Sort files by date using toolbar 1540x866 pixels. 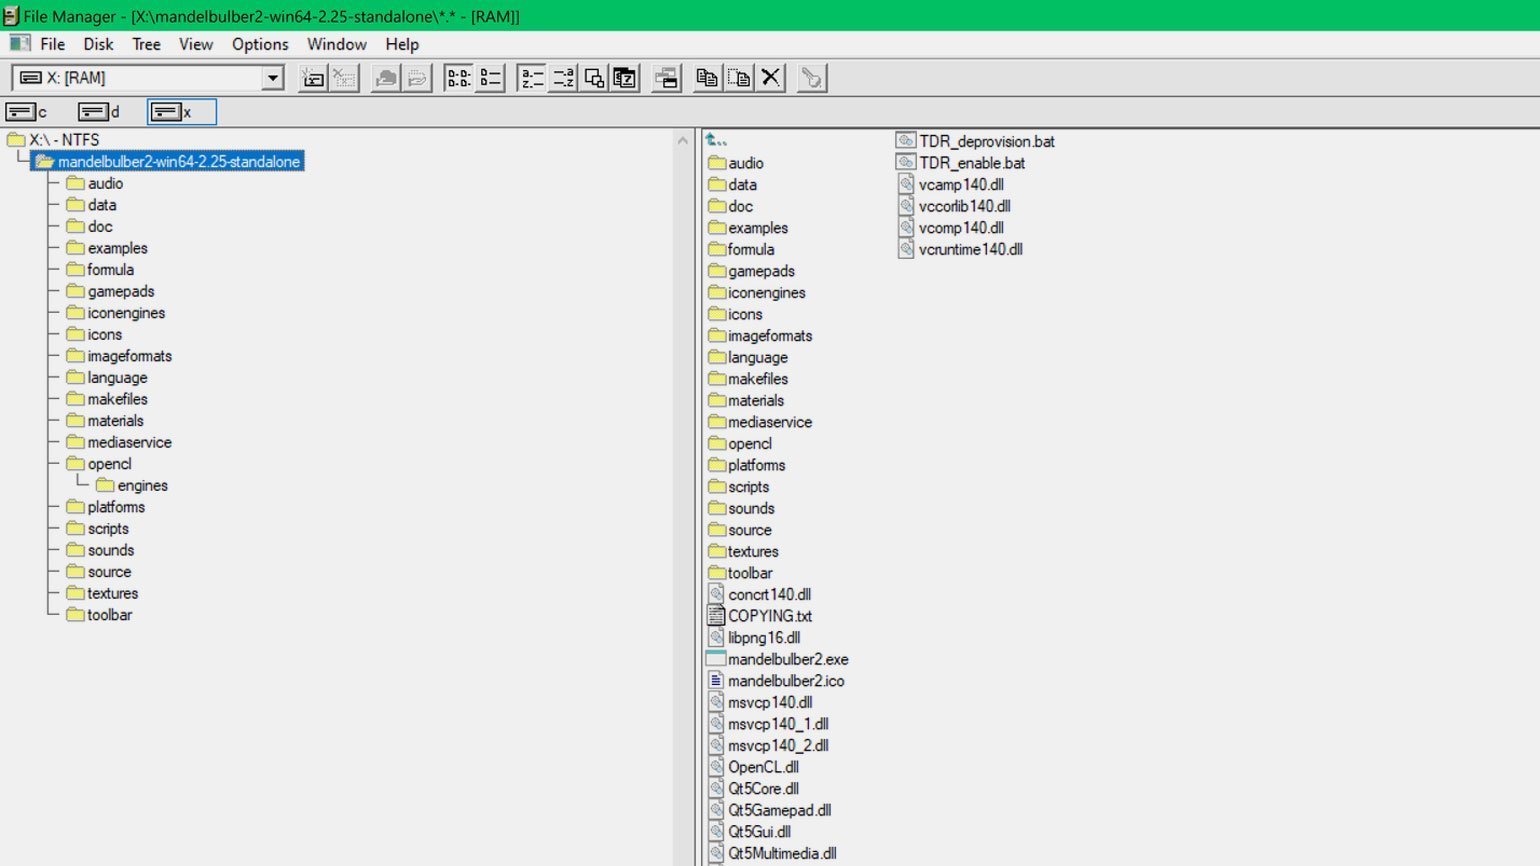click(625, 78)
